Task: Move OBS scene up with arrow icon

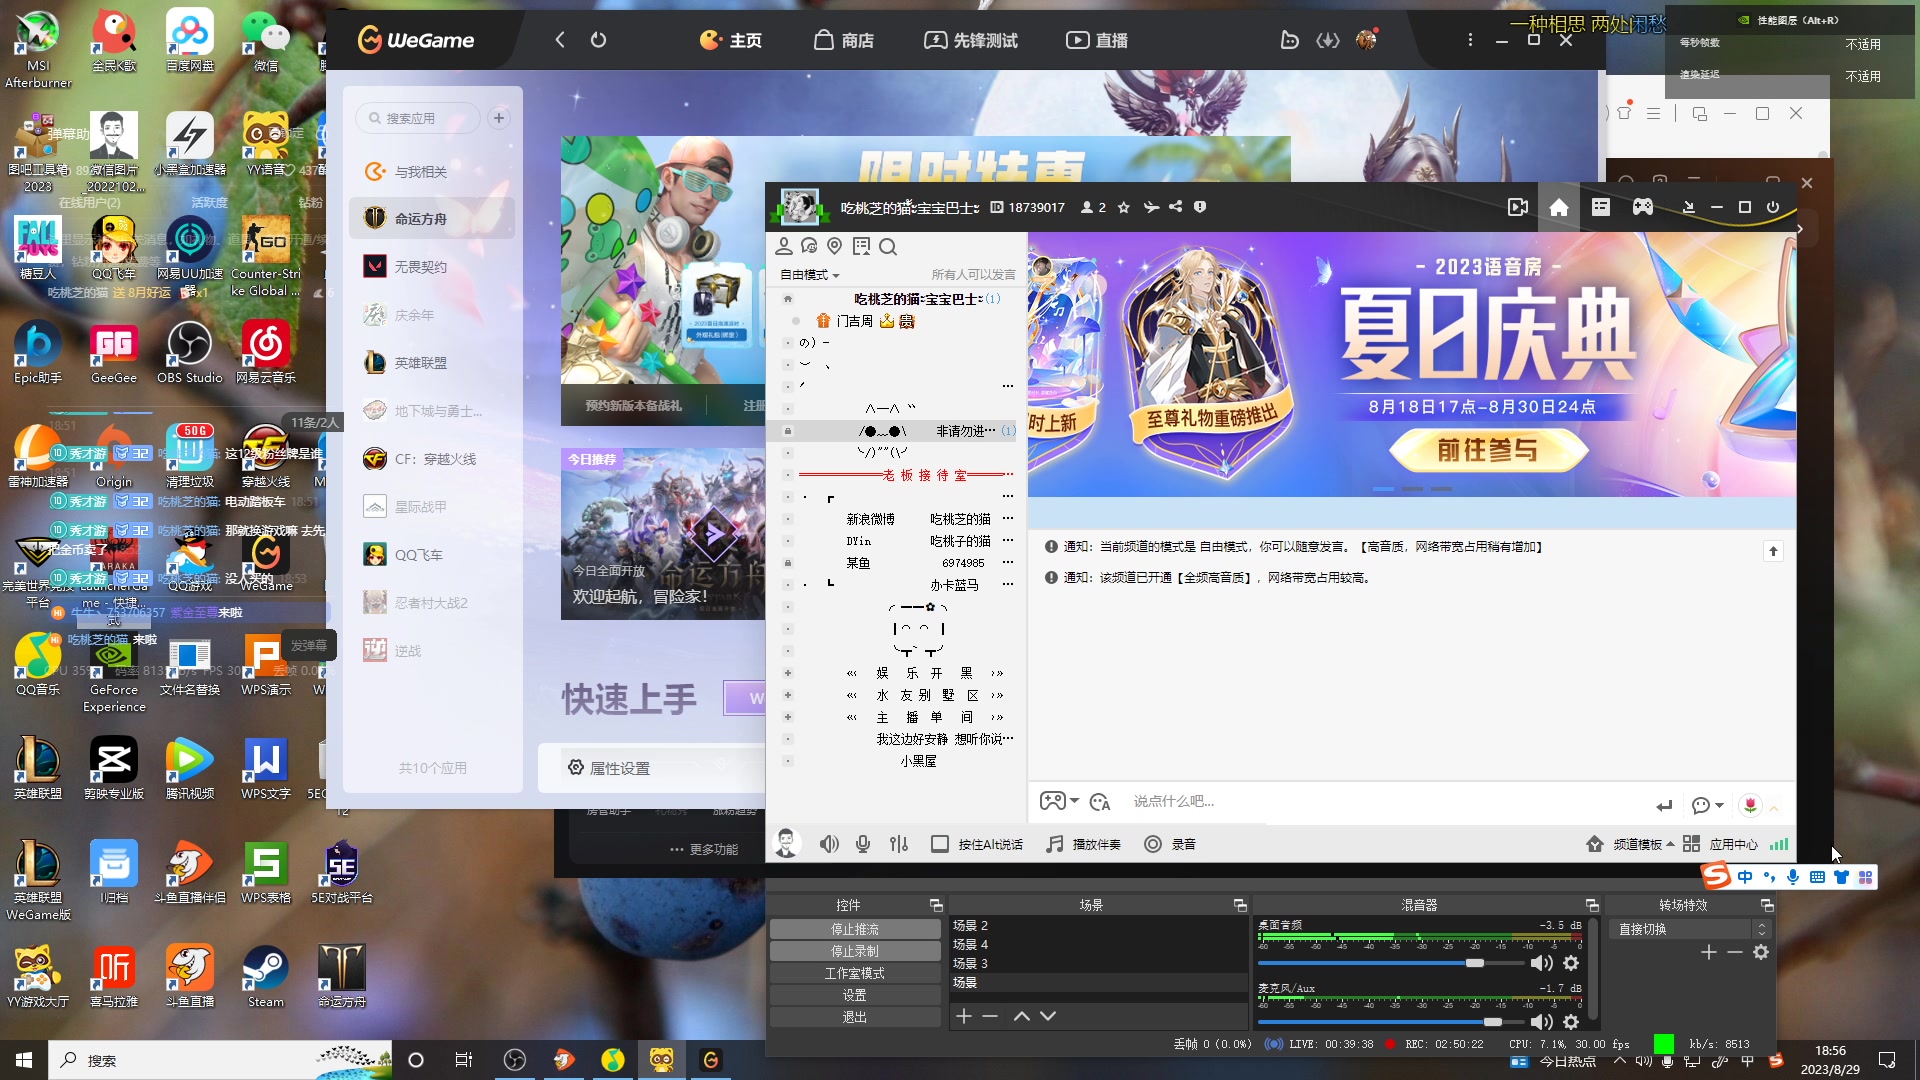Action: point(1021,1016)
